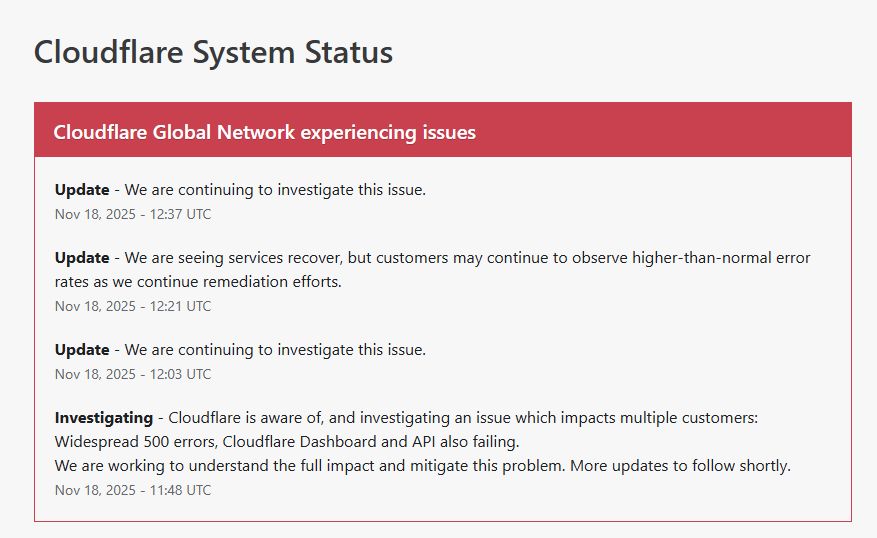The image size is (877, 538).
Task: Select the "Nov 18, 2025 - 12:21 UTC" timestamp
Action: pos(133,306)
